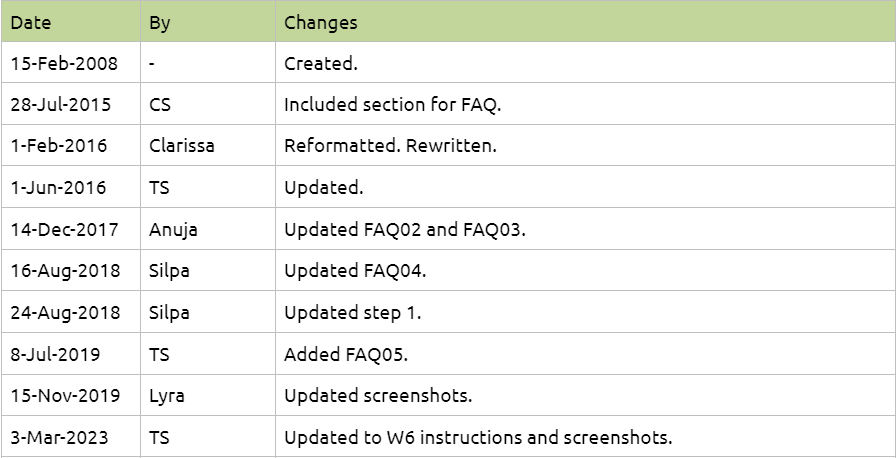Select the 28-Jul-2015 date cell
The height and width of the screenshot is (458, 896).
tap(61, 104)
